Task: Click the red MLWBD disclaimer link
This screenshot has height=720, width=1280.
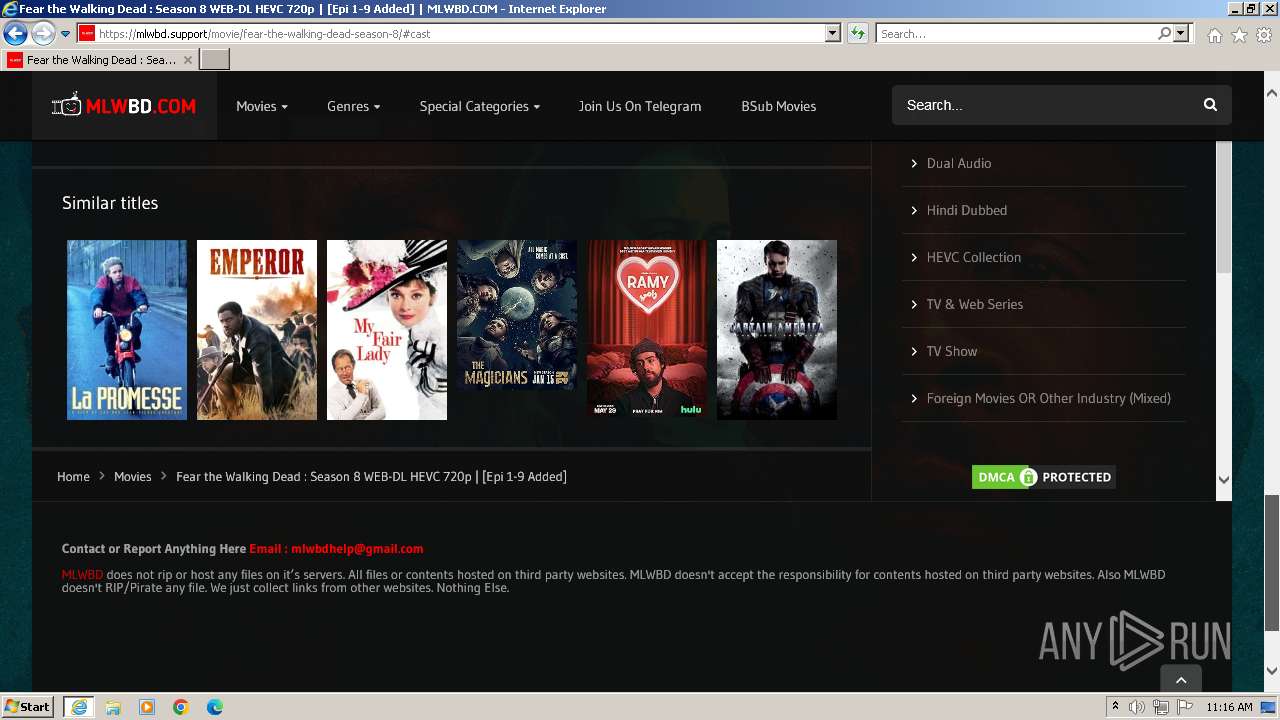Action: pyautogui.click(x=82, y=575)
